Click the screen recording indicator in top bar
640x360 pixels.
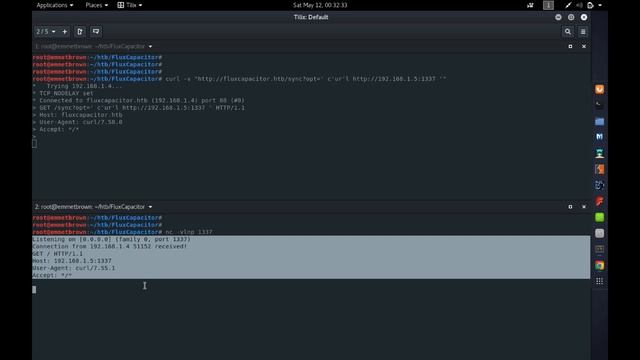click(x=530, y=5)
